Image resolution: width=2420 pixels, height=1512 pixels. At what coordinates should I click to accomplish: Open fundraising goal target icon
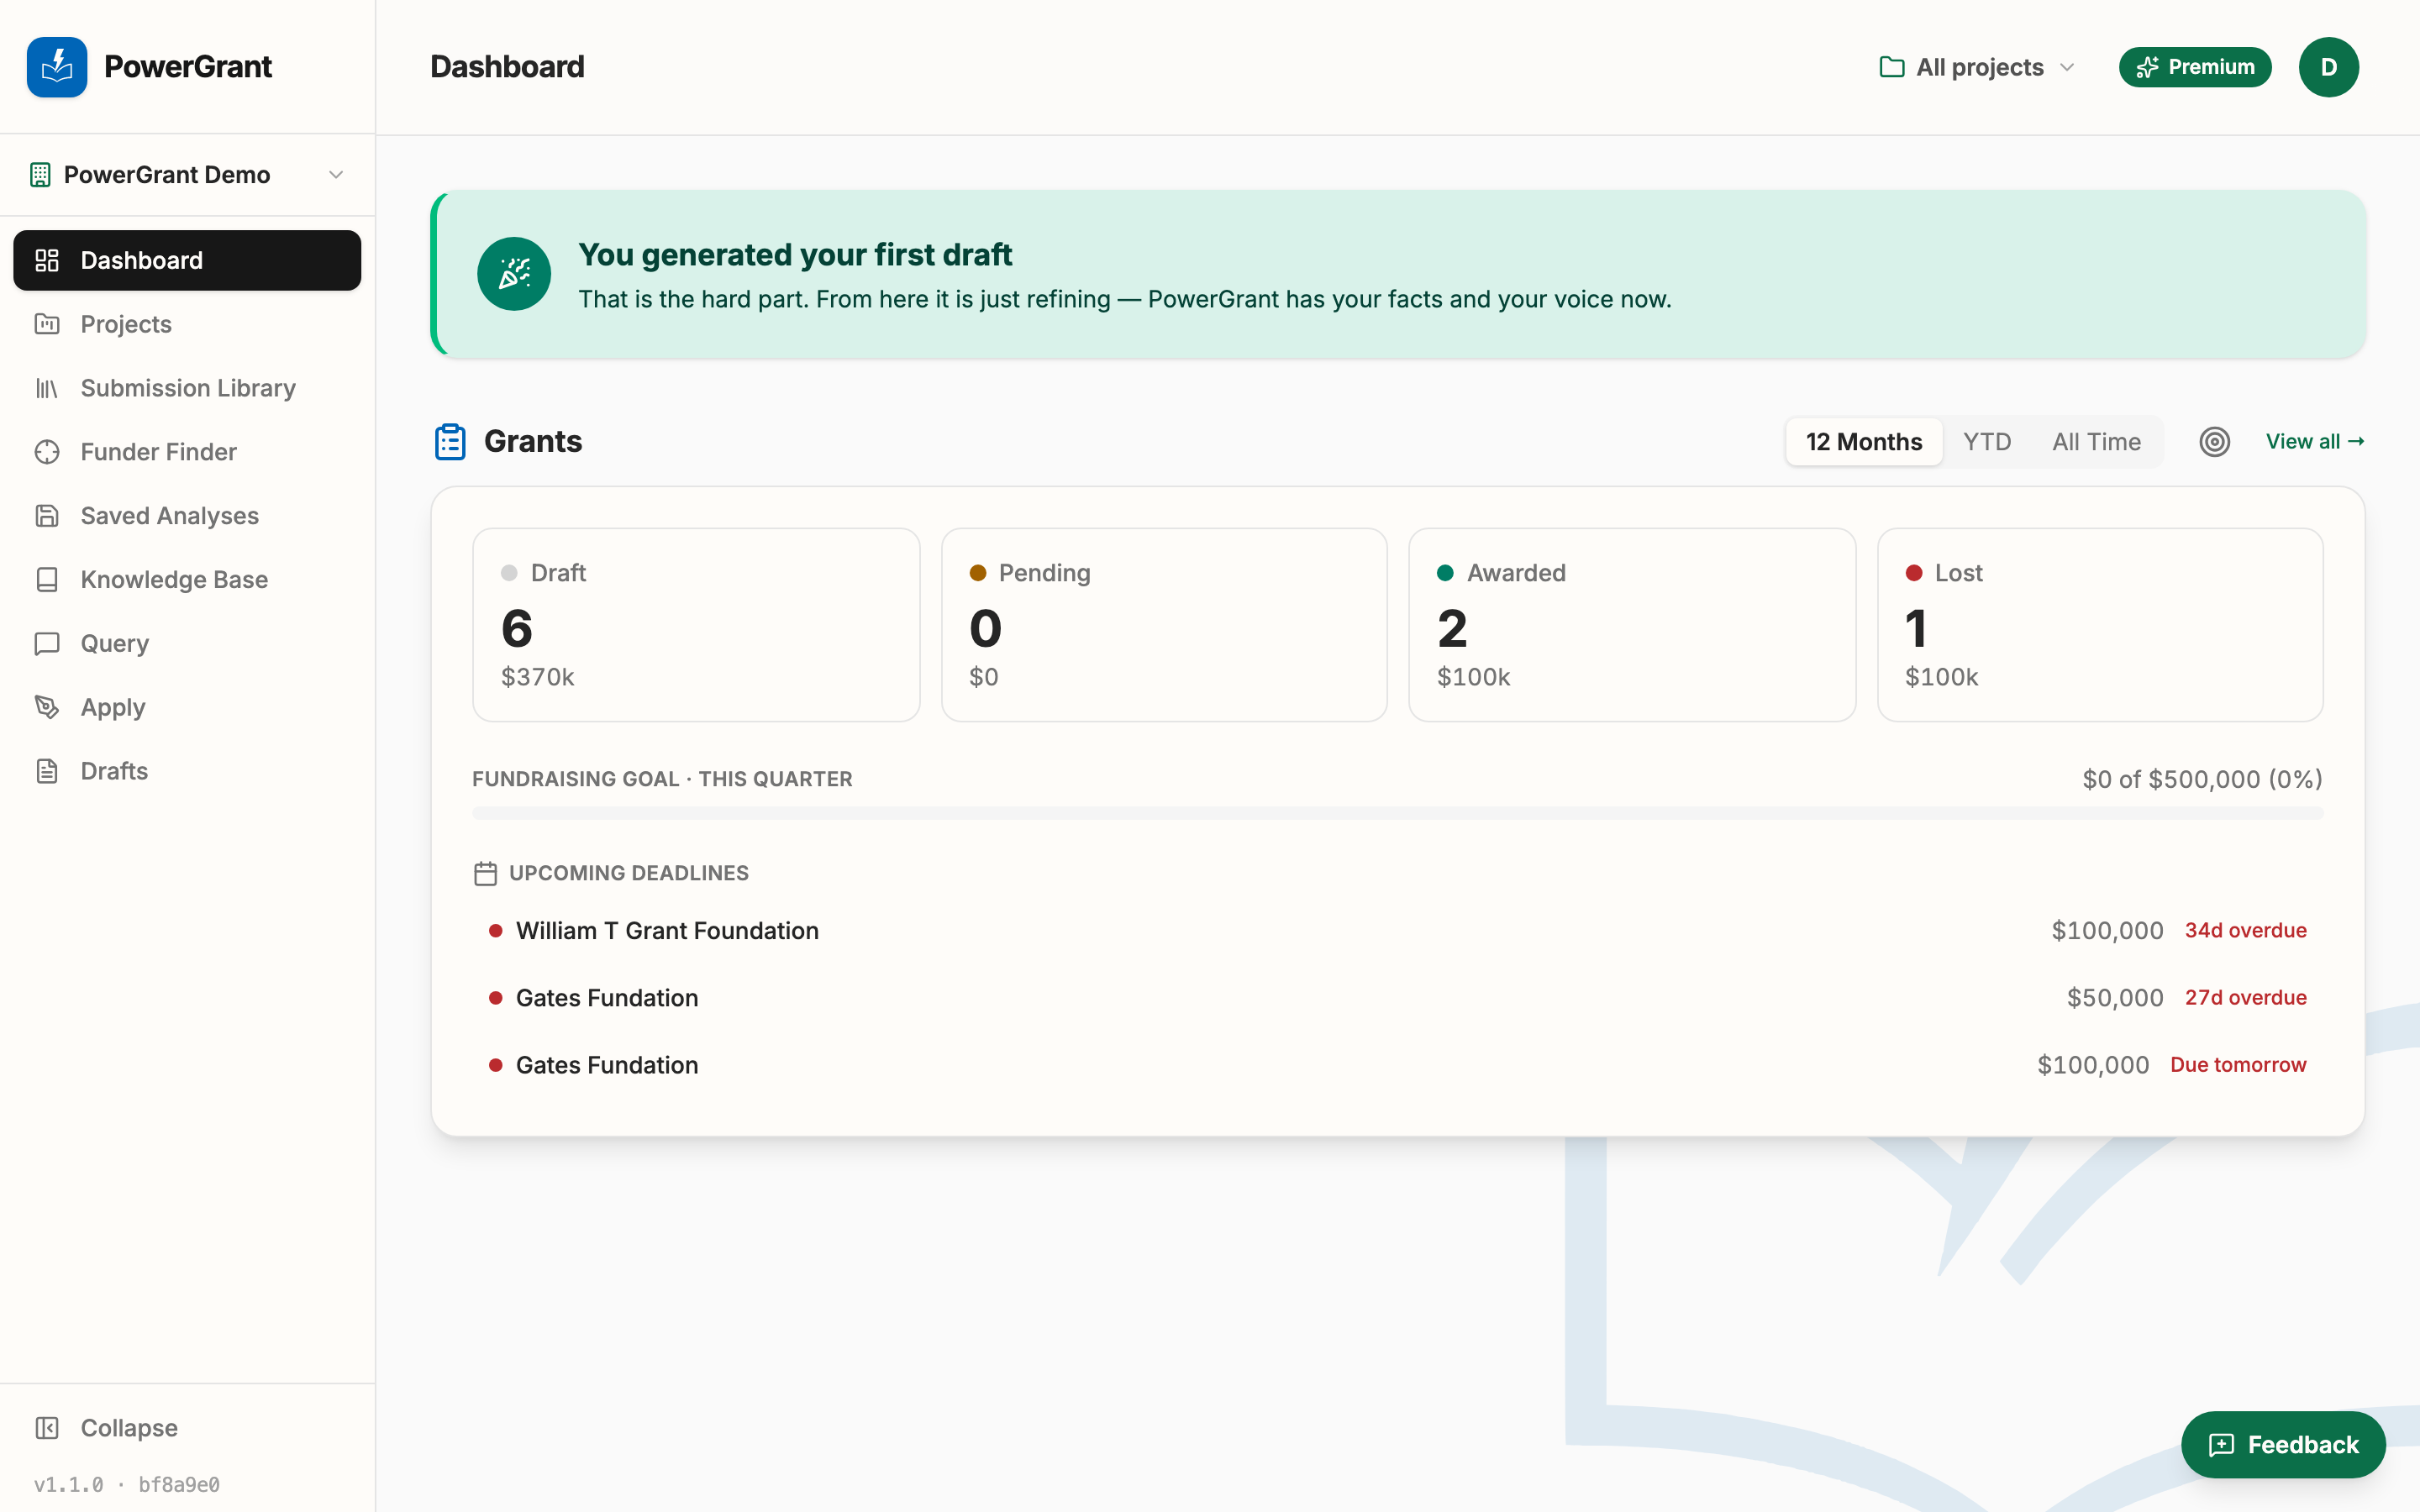(2214, 441)
